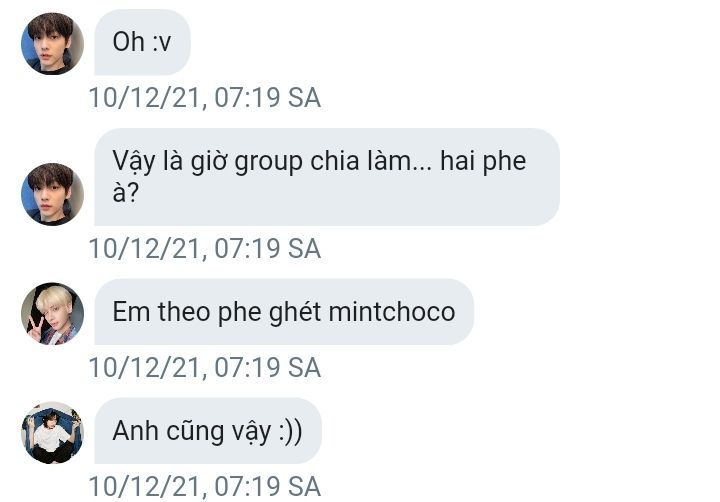The image size is (720, 502).
Task: Click "à?" on the second line of the bubble
Action: [125, 193]
